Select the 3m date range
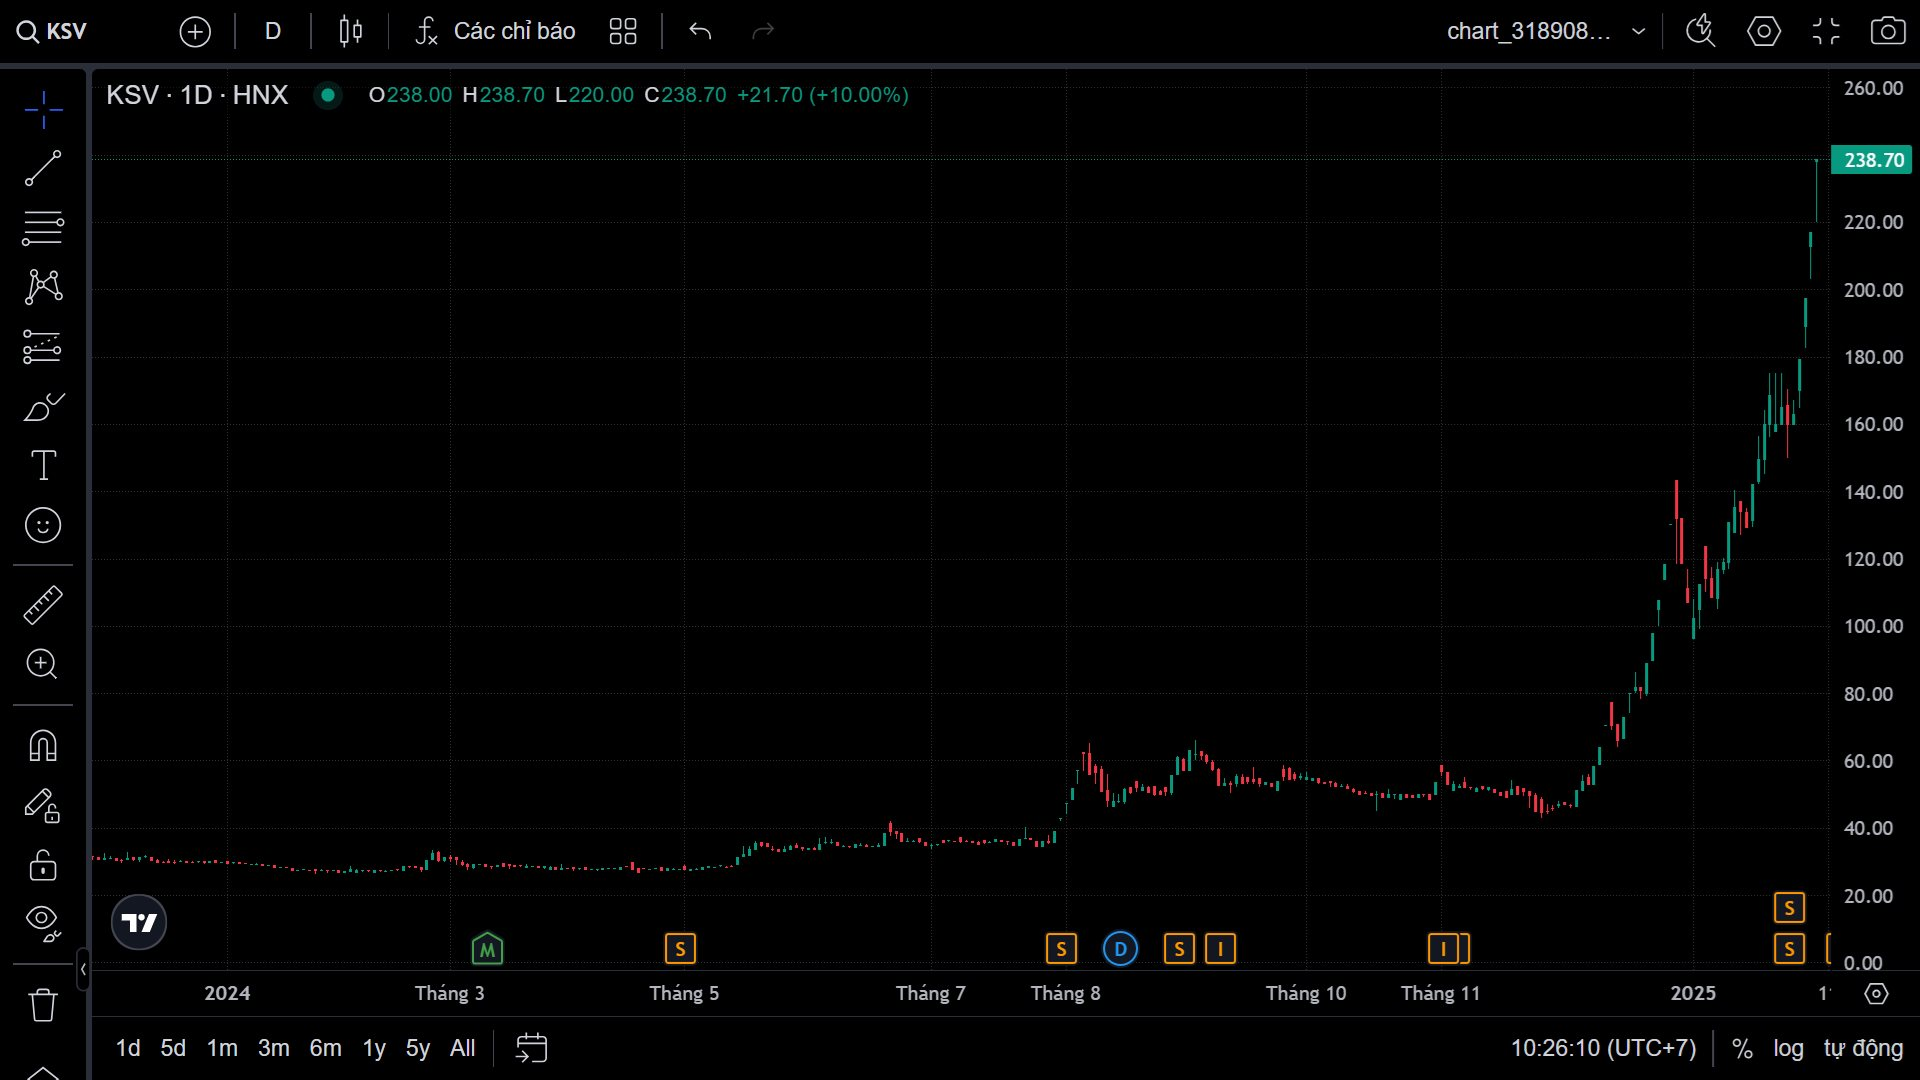This screenshot has height=1080, width=1920. [274, 1048]
